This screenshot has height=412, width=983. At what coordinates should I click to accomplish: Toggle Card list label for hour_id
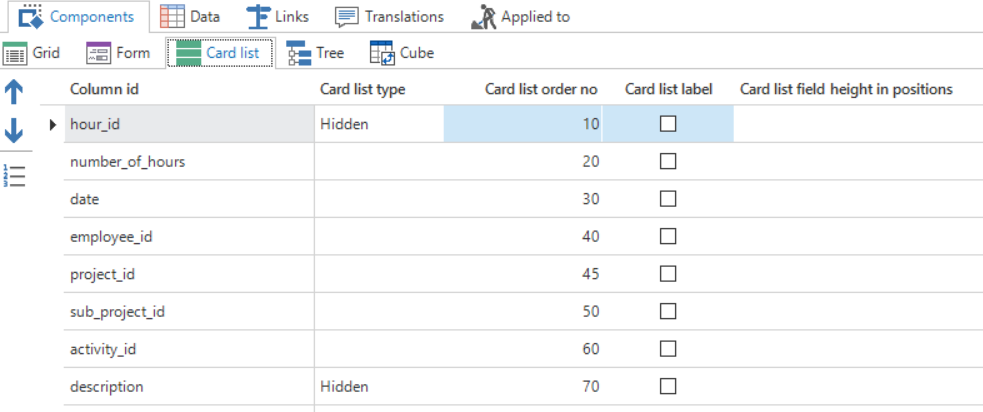coord(668,124)
